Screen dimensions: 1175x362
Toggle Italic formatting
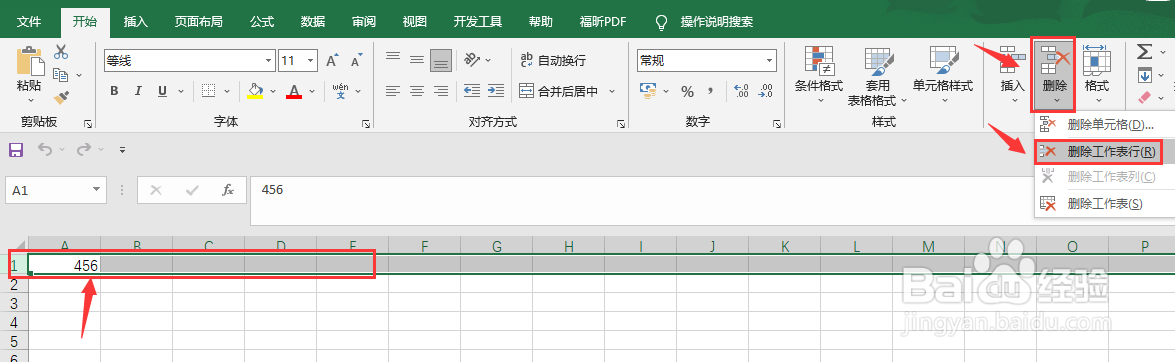[x=139, y=91]
